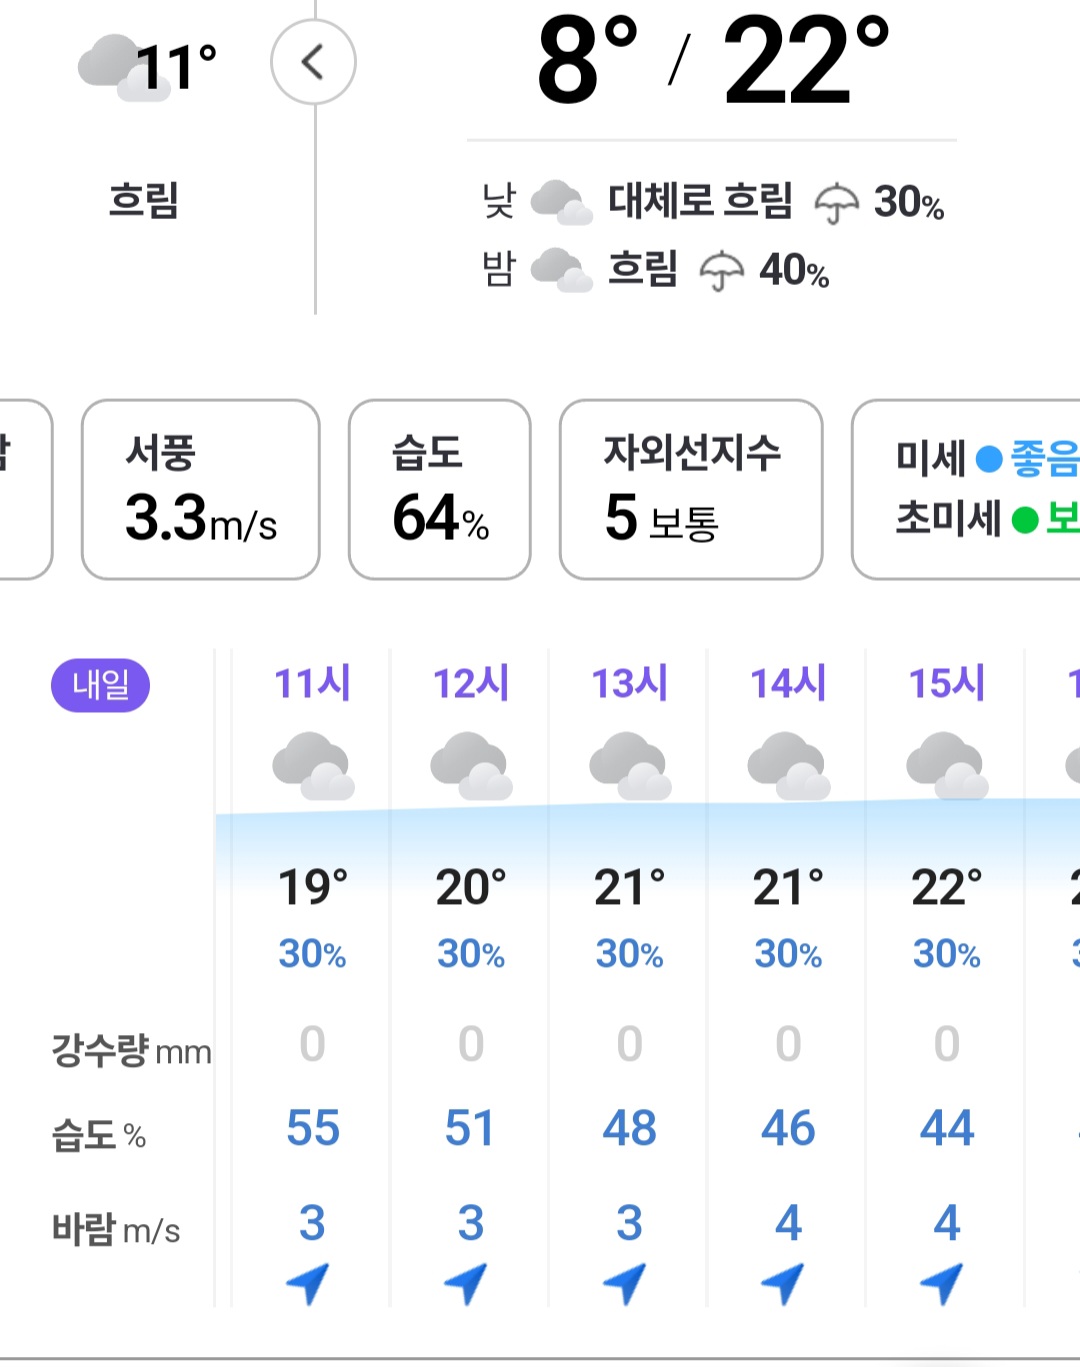This screenshot has width=1080, height=1367.
Task: Select the 13시 hourly column header
Action: (629, 683)
